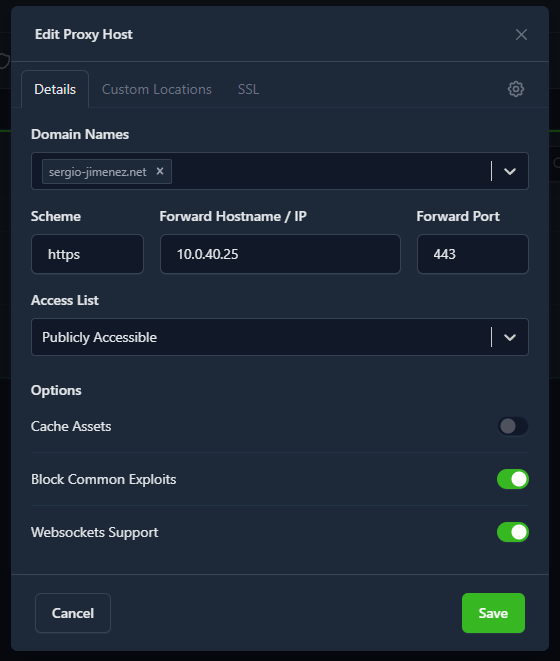Expand the Domain Names dropdown arrow
The width and height of the screenshot is (560, 661).
click(510, 171)
